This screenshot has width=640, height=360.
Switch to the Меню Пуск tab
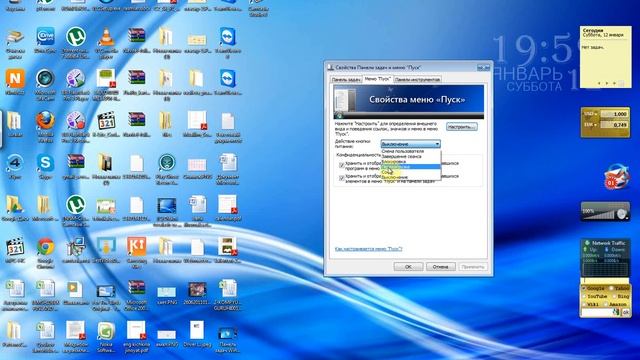pyautogui.click(x=378, y=79)
